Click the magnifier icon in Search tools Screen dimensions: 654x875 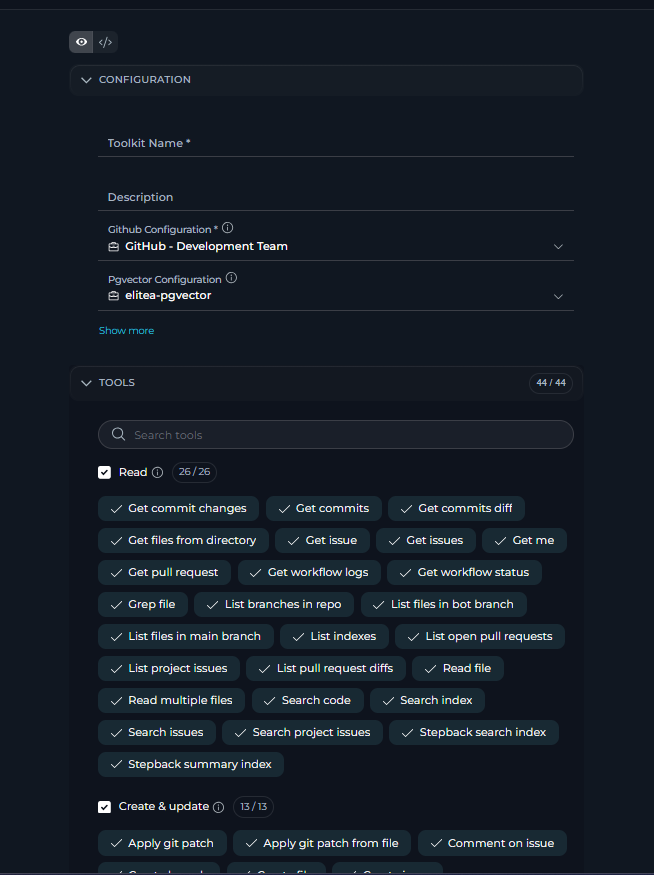tap(118, 434)
